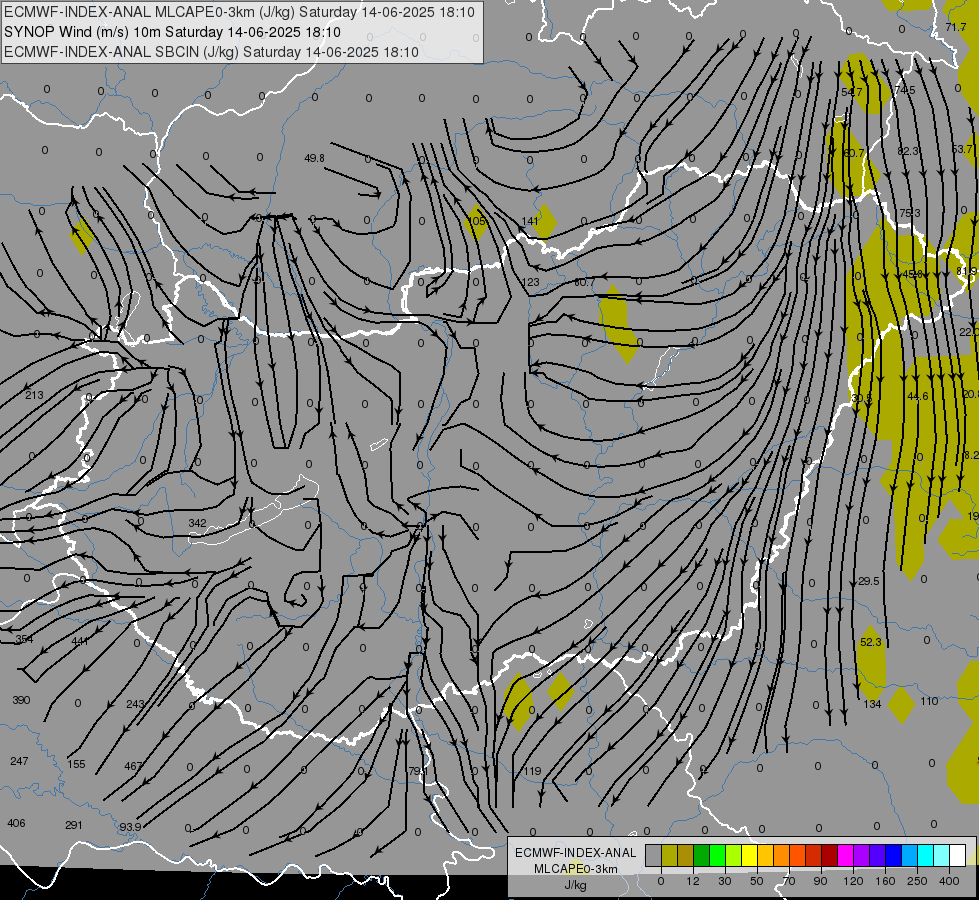Click the map value 467
The height and width of the screenshot is (900, 979).
pos(134,766)
